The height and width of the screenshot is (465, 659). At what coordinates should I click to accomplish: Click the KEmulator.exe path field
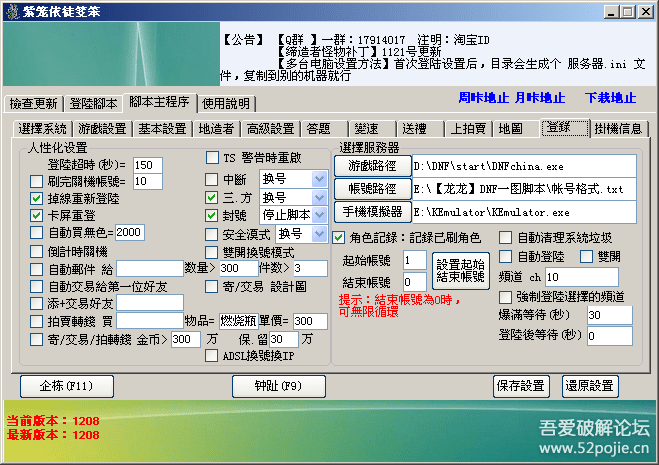tap(524, 212)
